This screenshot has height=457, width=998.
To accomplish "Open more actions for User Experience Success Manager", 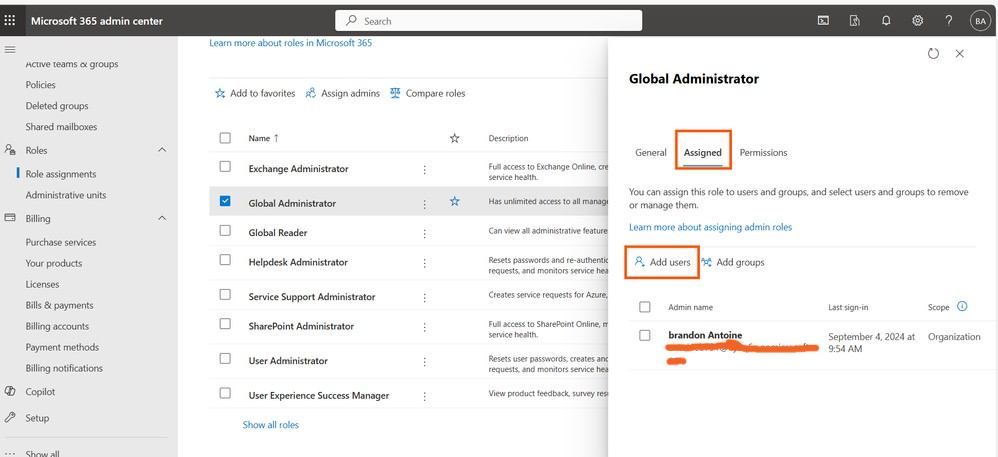I will coord(425,396).
